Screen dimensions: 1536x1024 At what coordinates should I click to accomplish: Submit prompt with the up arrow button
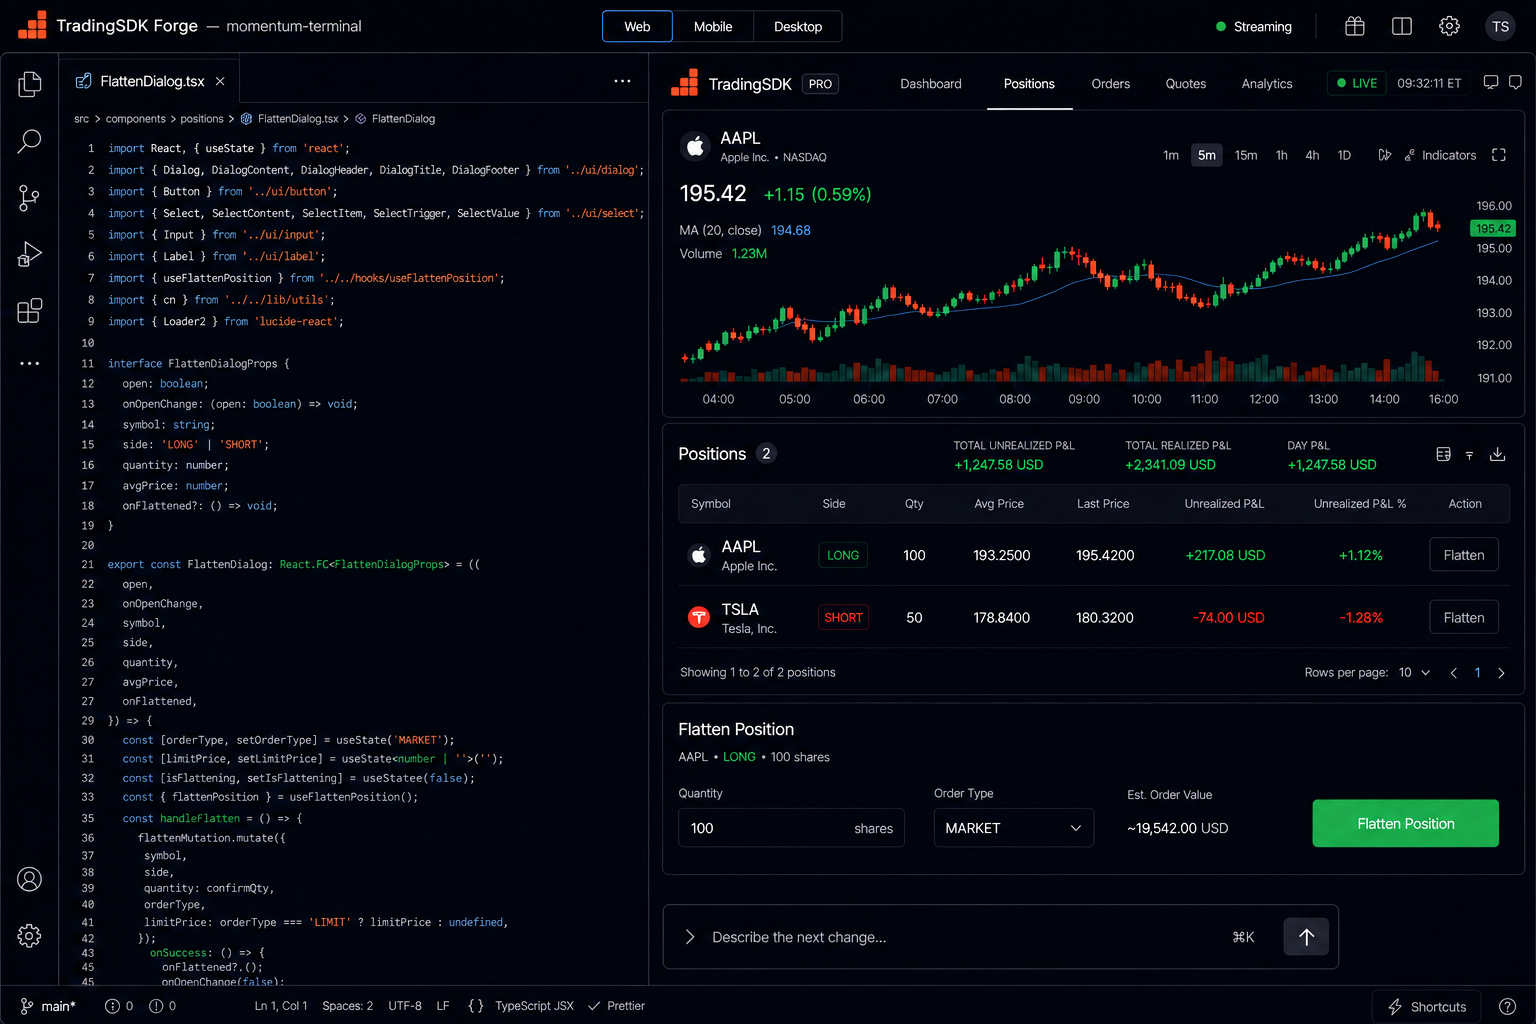1306,937
